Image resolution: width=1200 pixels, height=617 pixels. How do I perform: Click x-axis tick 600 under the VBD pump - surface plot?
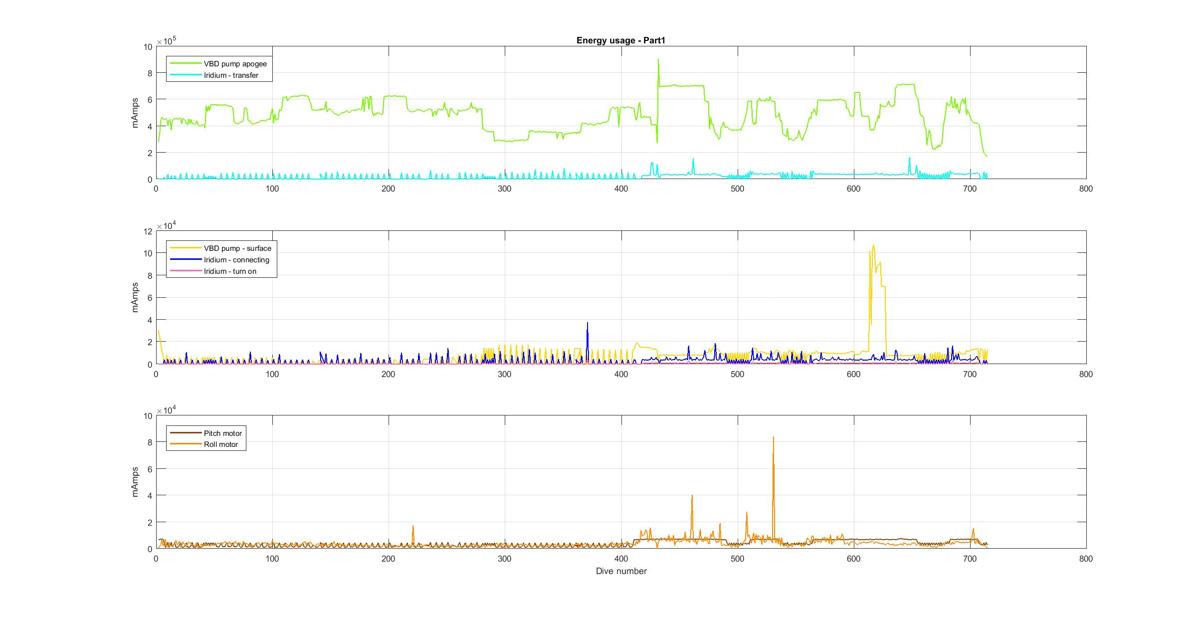pos(853,373)
